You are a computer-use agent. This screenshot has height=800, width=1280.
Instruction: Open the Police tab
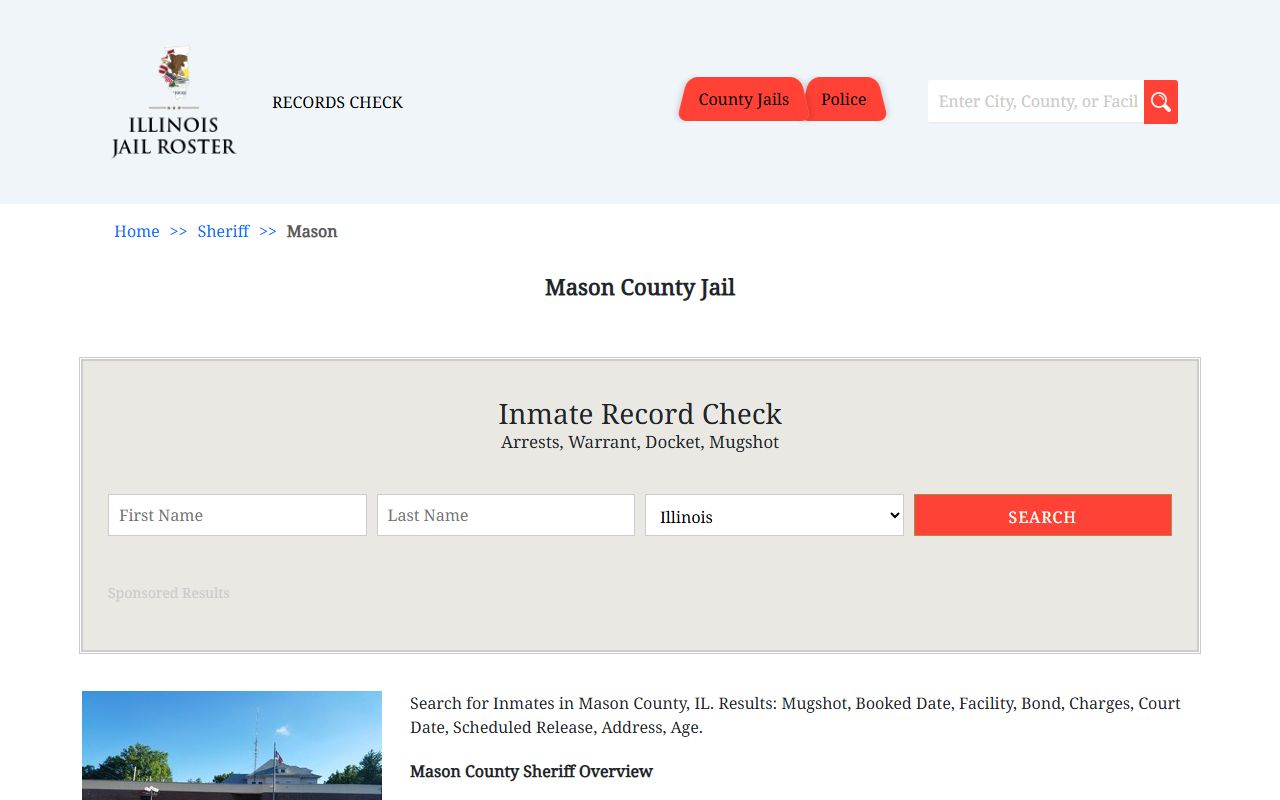844,99
